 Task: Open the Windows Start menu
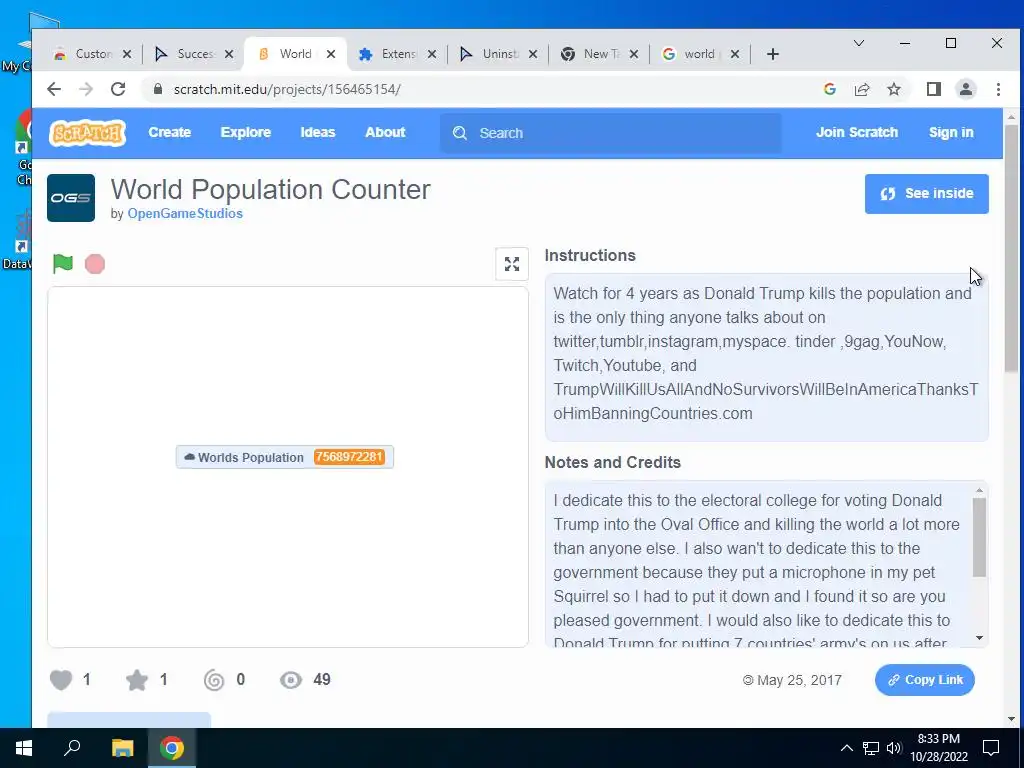[24, 748]
